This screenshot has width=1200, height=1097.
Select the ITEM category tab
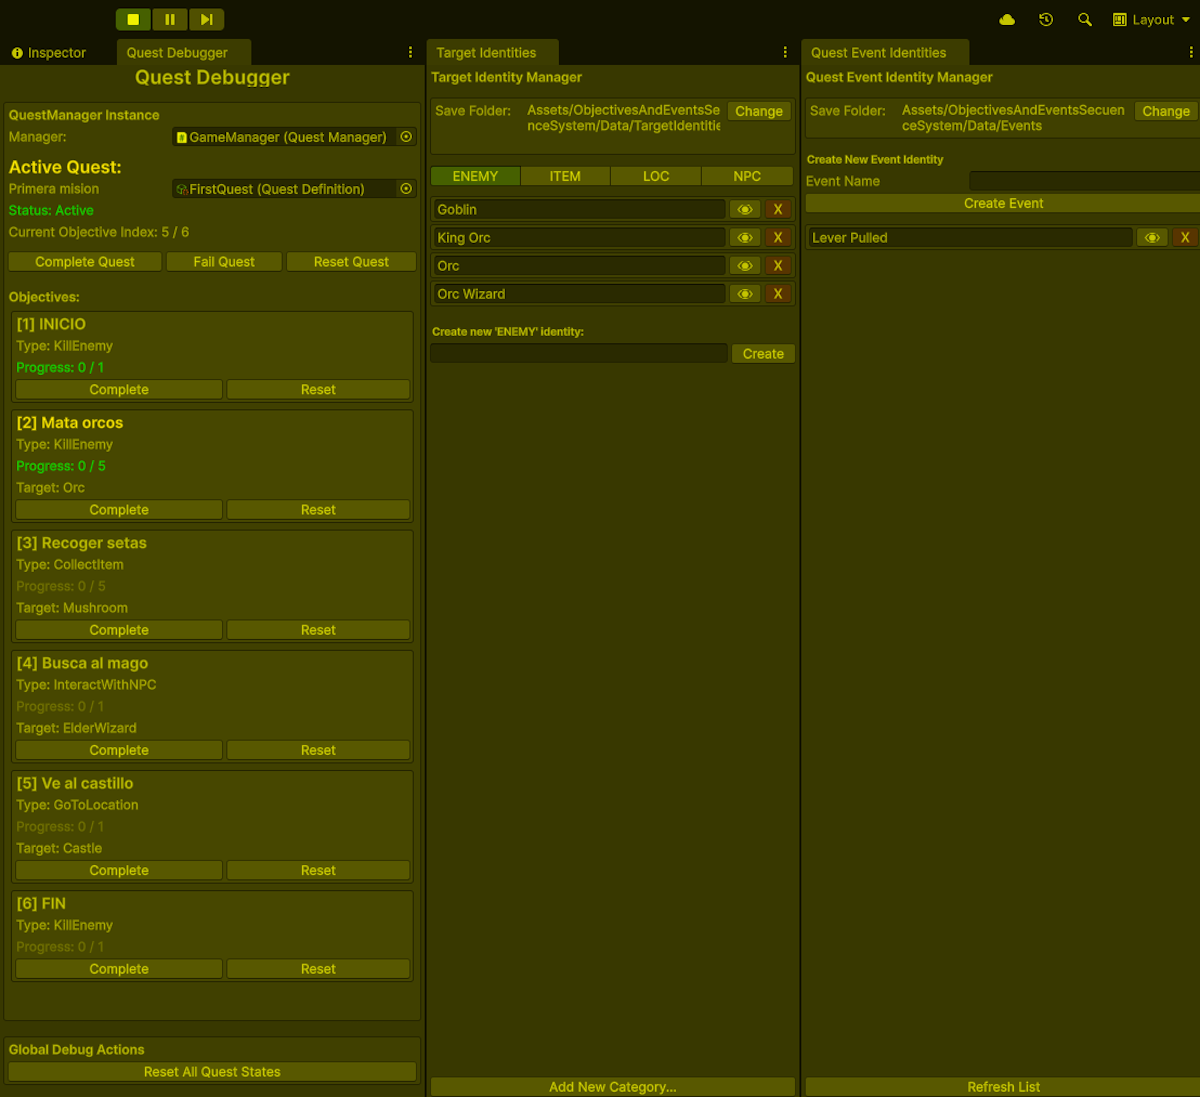tap(565, 177)
